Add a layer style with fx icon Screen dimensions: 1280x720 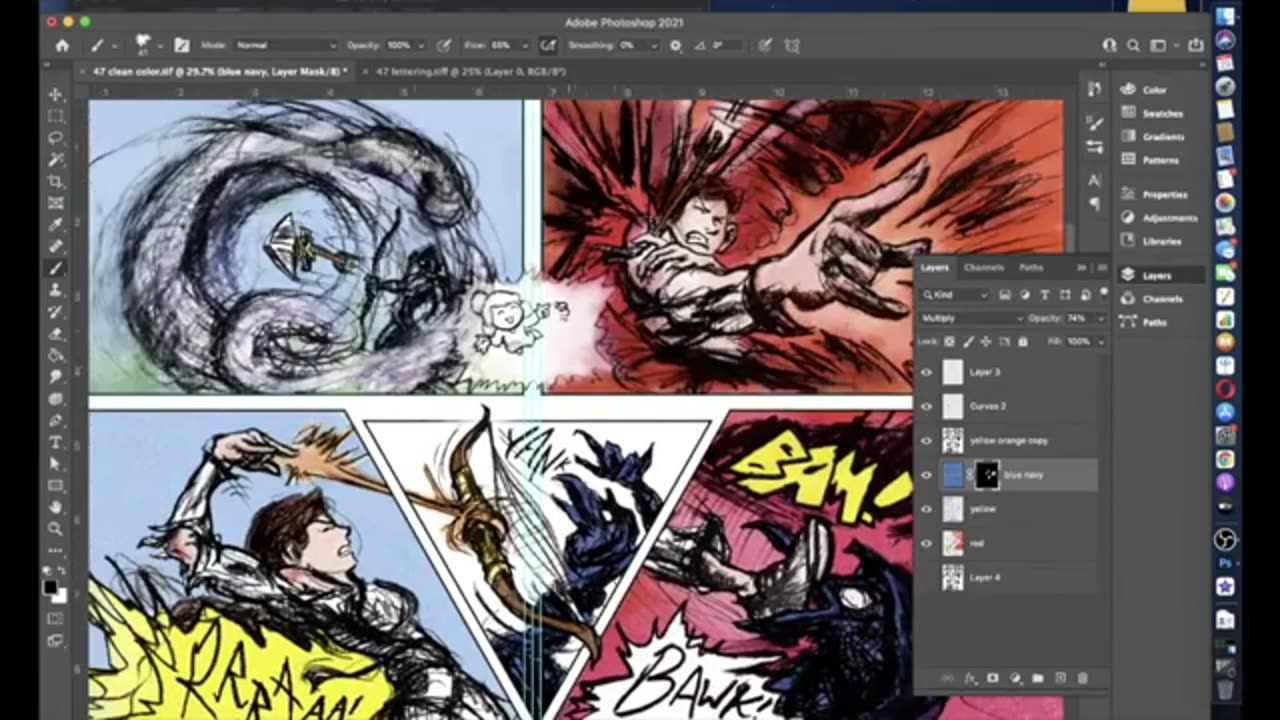[969, 678]
